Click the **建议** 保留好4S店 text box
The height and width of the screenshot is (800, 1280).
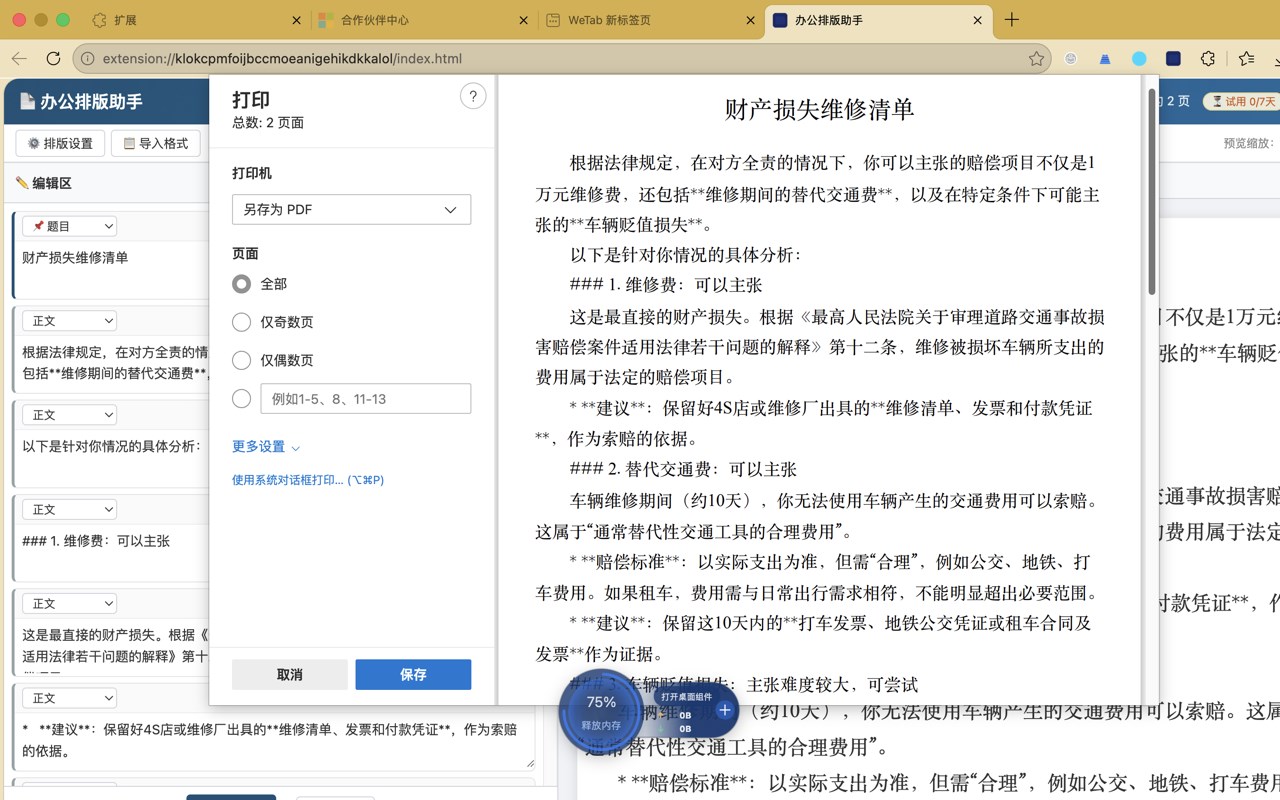(x=277, y=741)
